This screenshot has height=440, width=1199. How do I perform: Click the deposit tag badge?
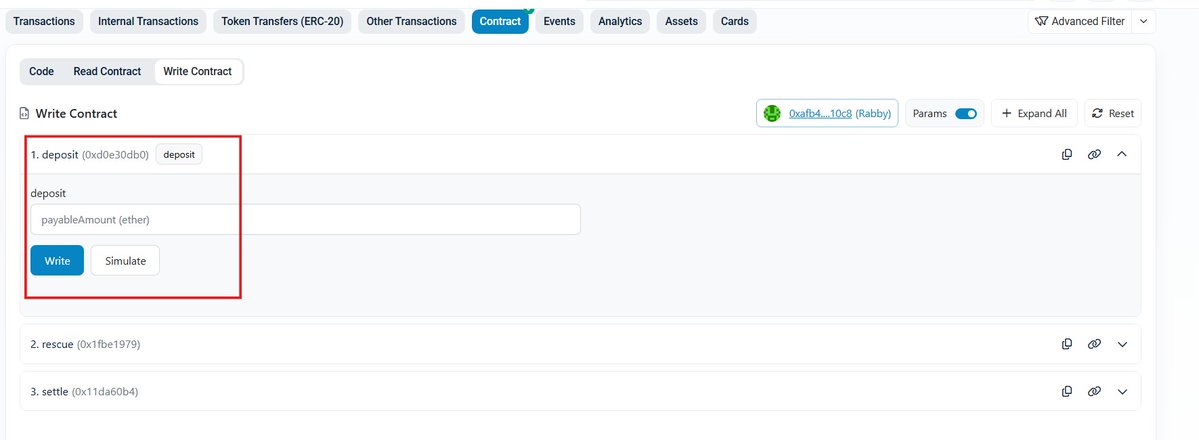click(x=179, y=155)
